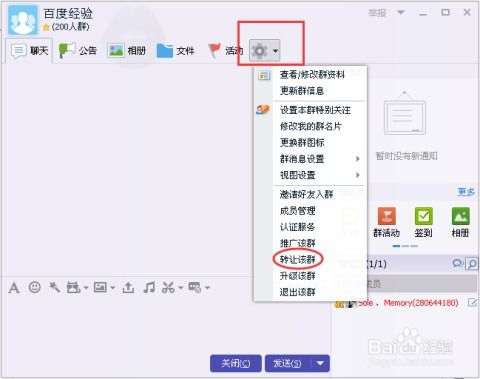480x379 pixels.
Task: Select member Memory(280644180) in list
Action: pos(406,303)
